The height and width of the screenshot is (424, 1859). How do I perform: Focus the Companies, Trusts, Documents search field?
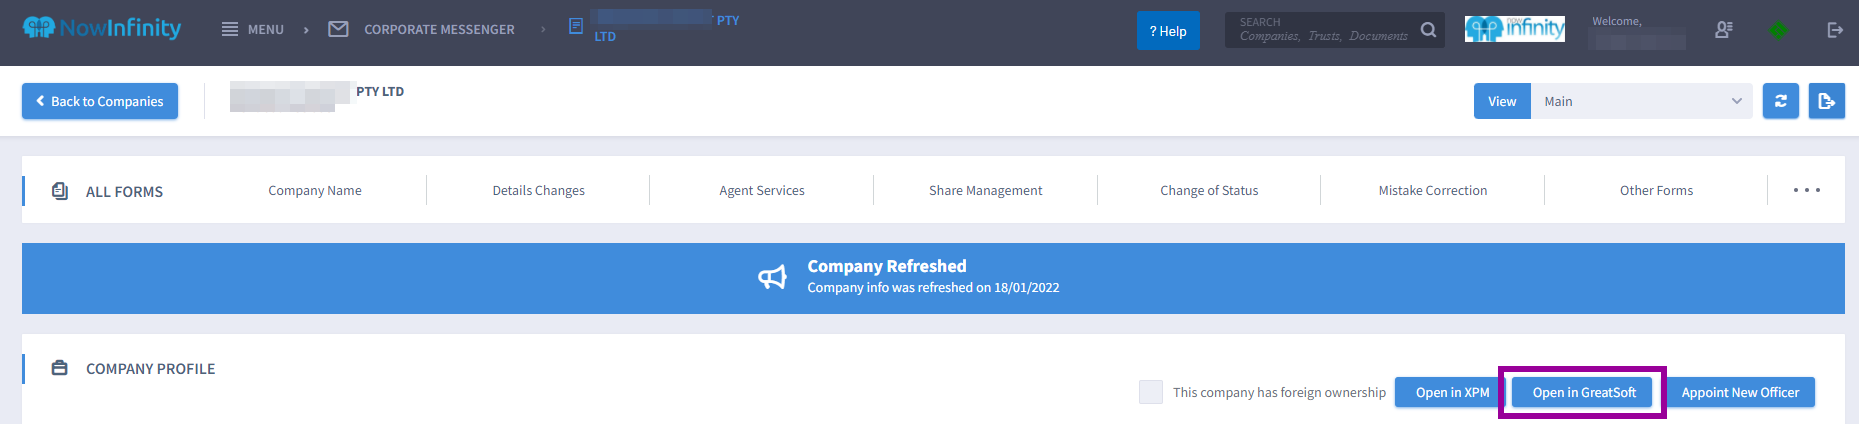coord(1323,30)
